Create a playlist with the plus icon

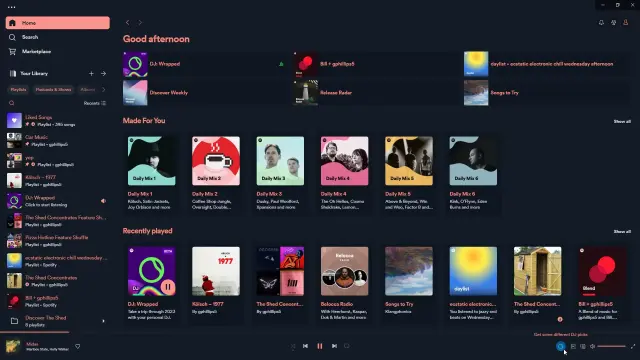[91, 73]
